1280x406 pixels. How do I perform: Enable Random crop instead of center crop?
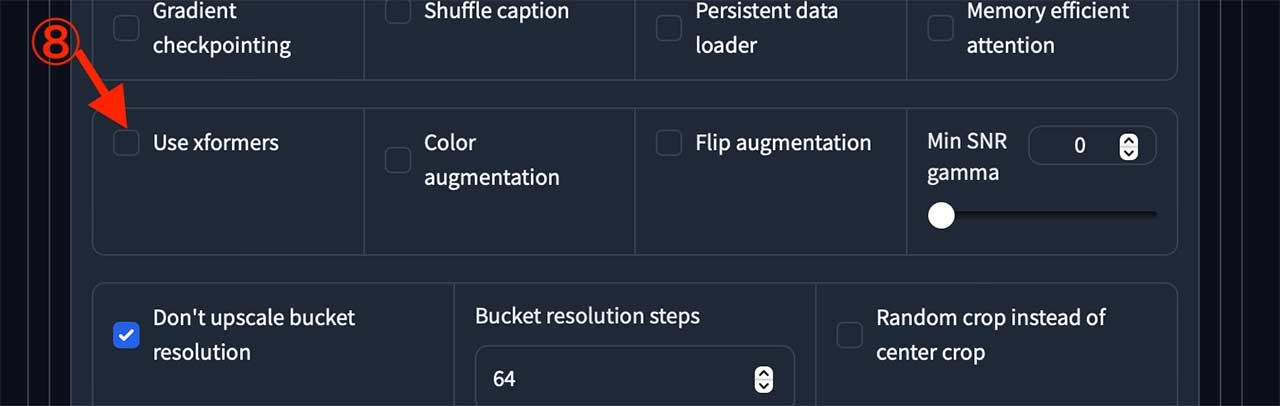849,335
